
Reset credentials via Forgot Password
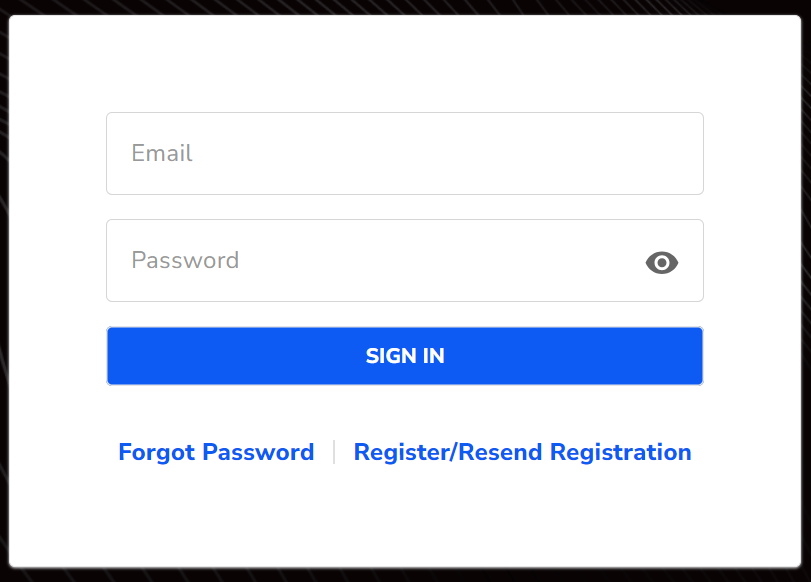click(x=216, y=452)
